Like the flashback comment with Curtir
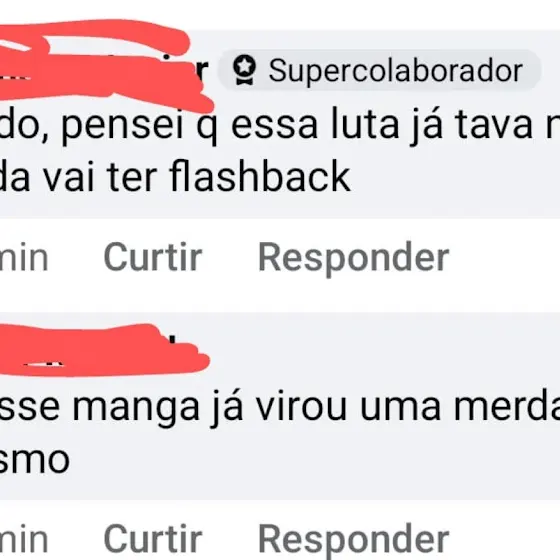 pyautogui.click(x=153, y=257)
